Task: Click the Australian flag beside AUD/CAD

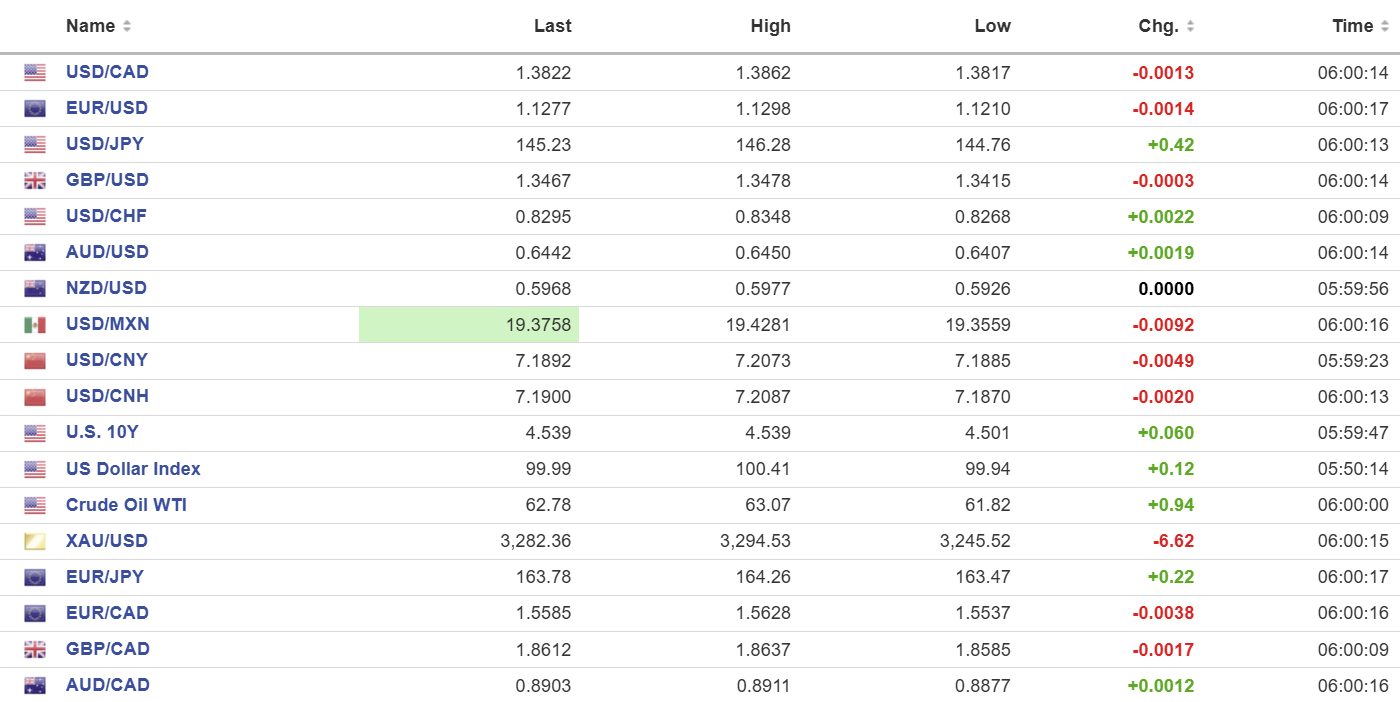Action: pos(35,685)
